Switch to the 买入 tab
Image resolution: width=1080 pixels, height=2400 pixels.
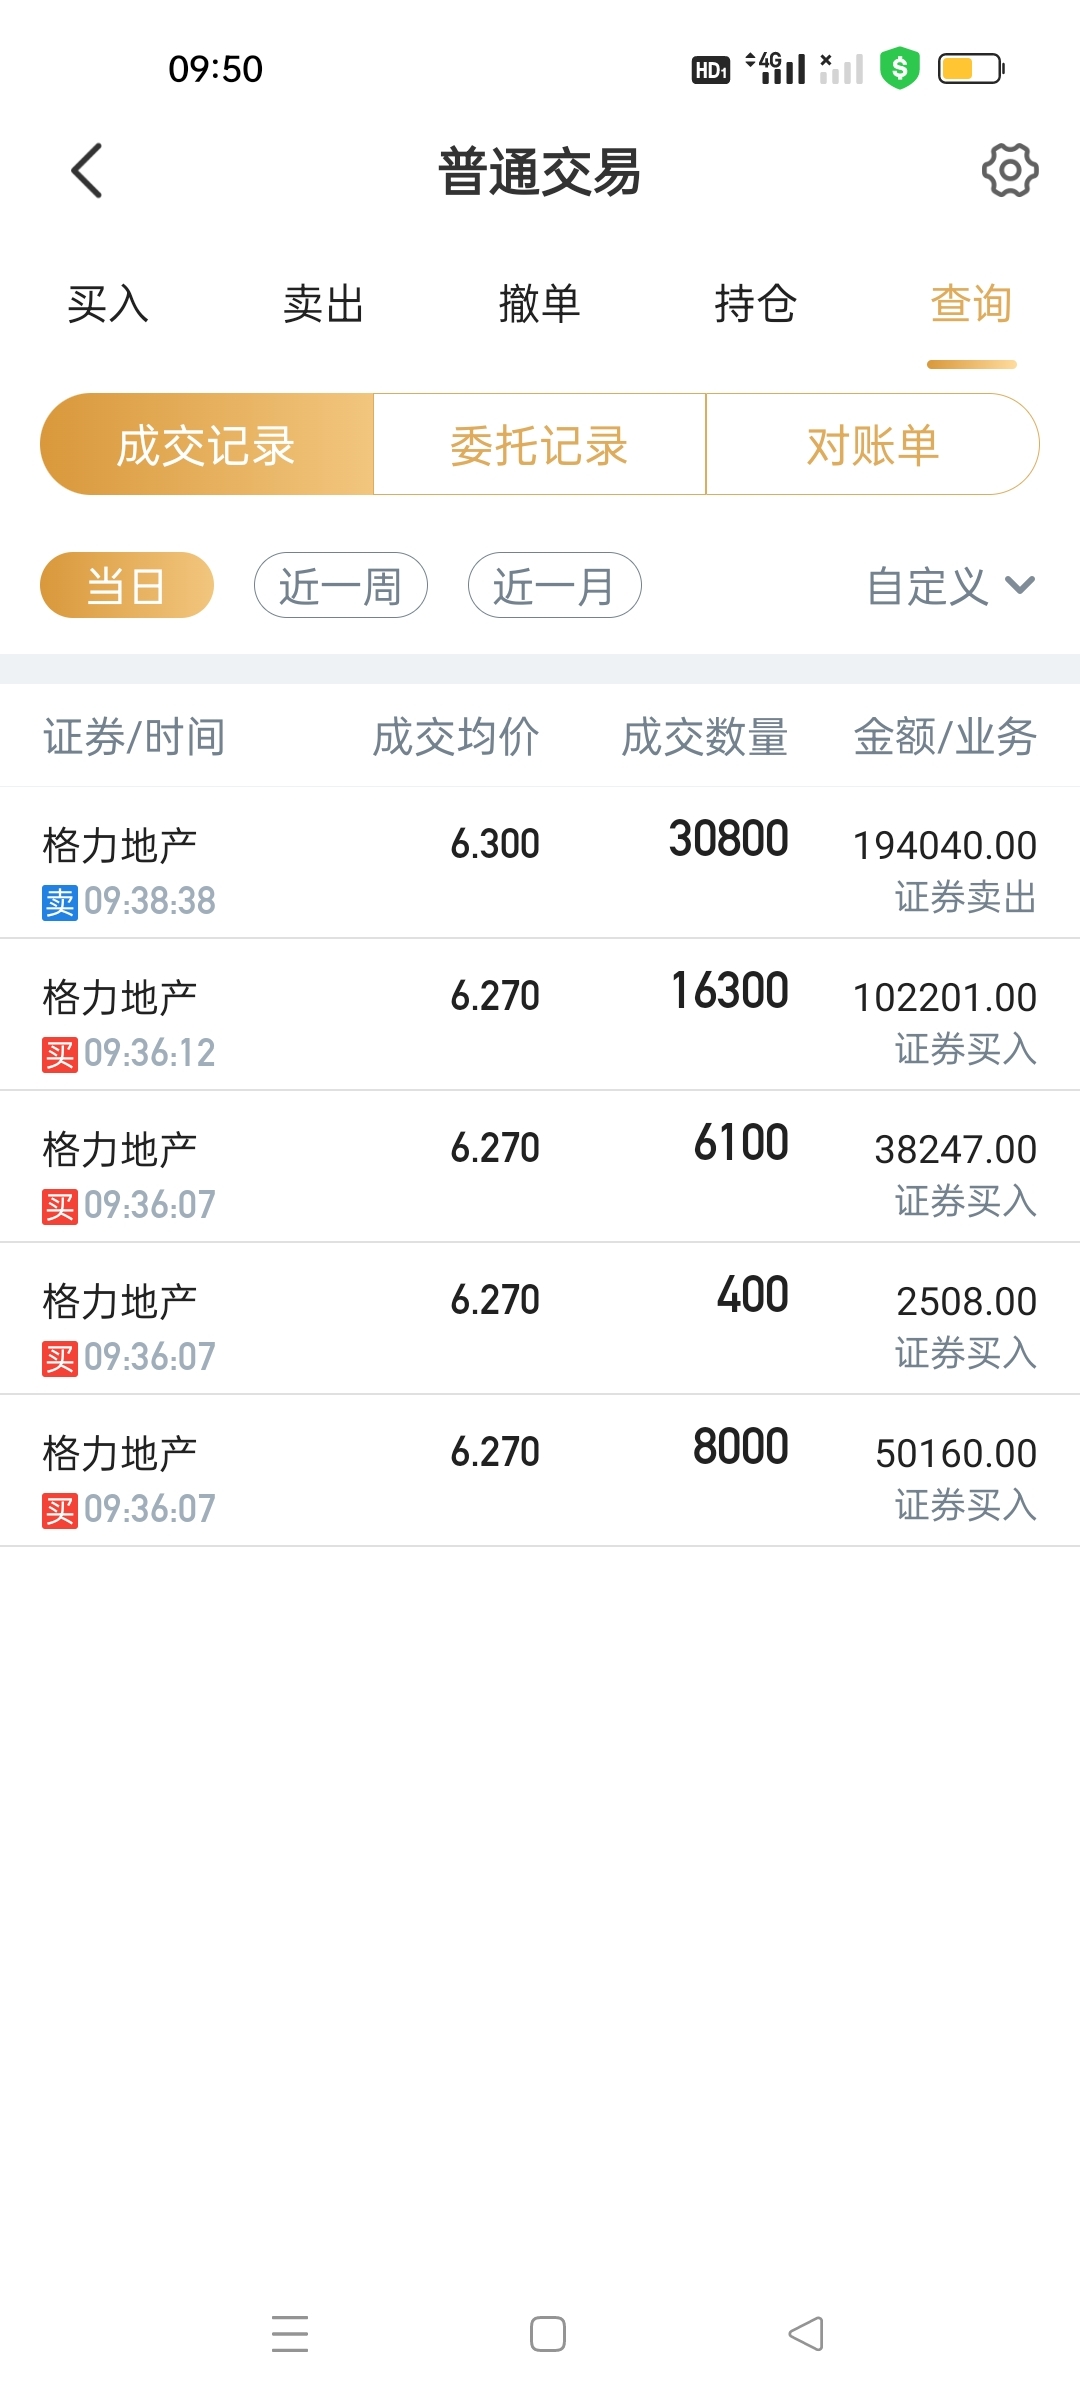pyautogui.click(x=108, y=304)
